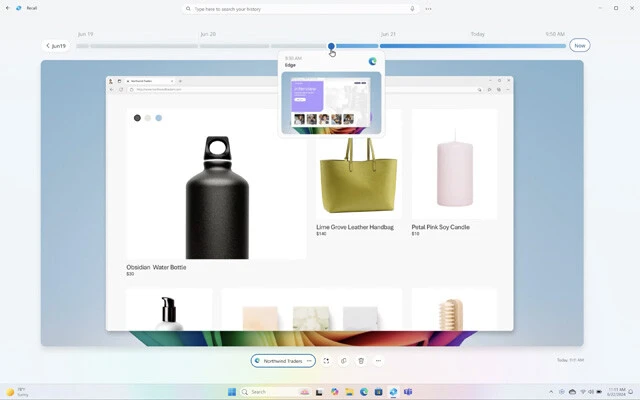This screenshot has height=400, width=640.
Task: Expand the Northwind Traders button options
Action: click(309, 360)
